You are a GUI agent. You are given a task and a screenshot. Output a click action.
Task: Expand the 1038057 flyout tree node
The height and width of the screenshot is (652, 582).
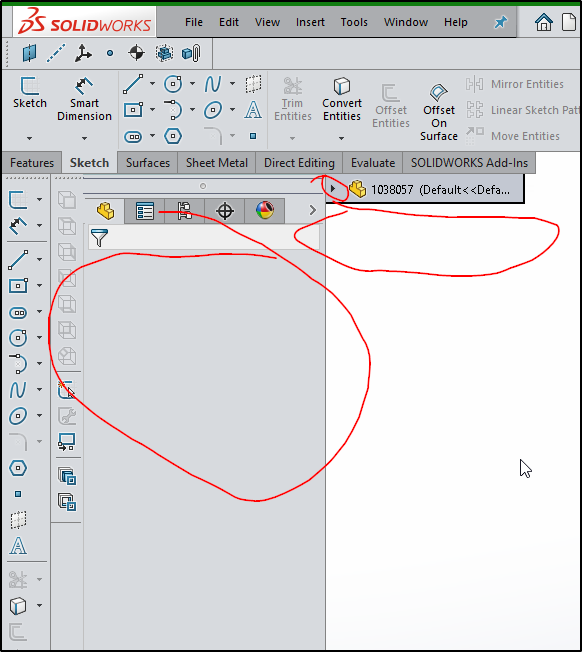[x=333, y=189]
